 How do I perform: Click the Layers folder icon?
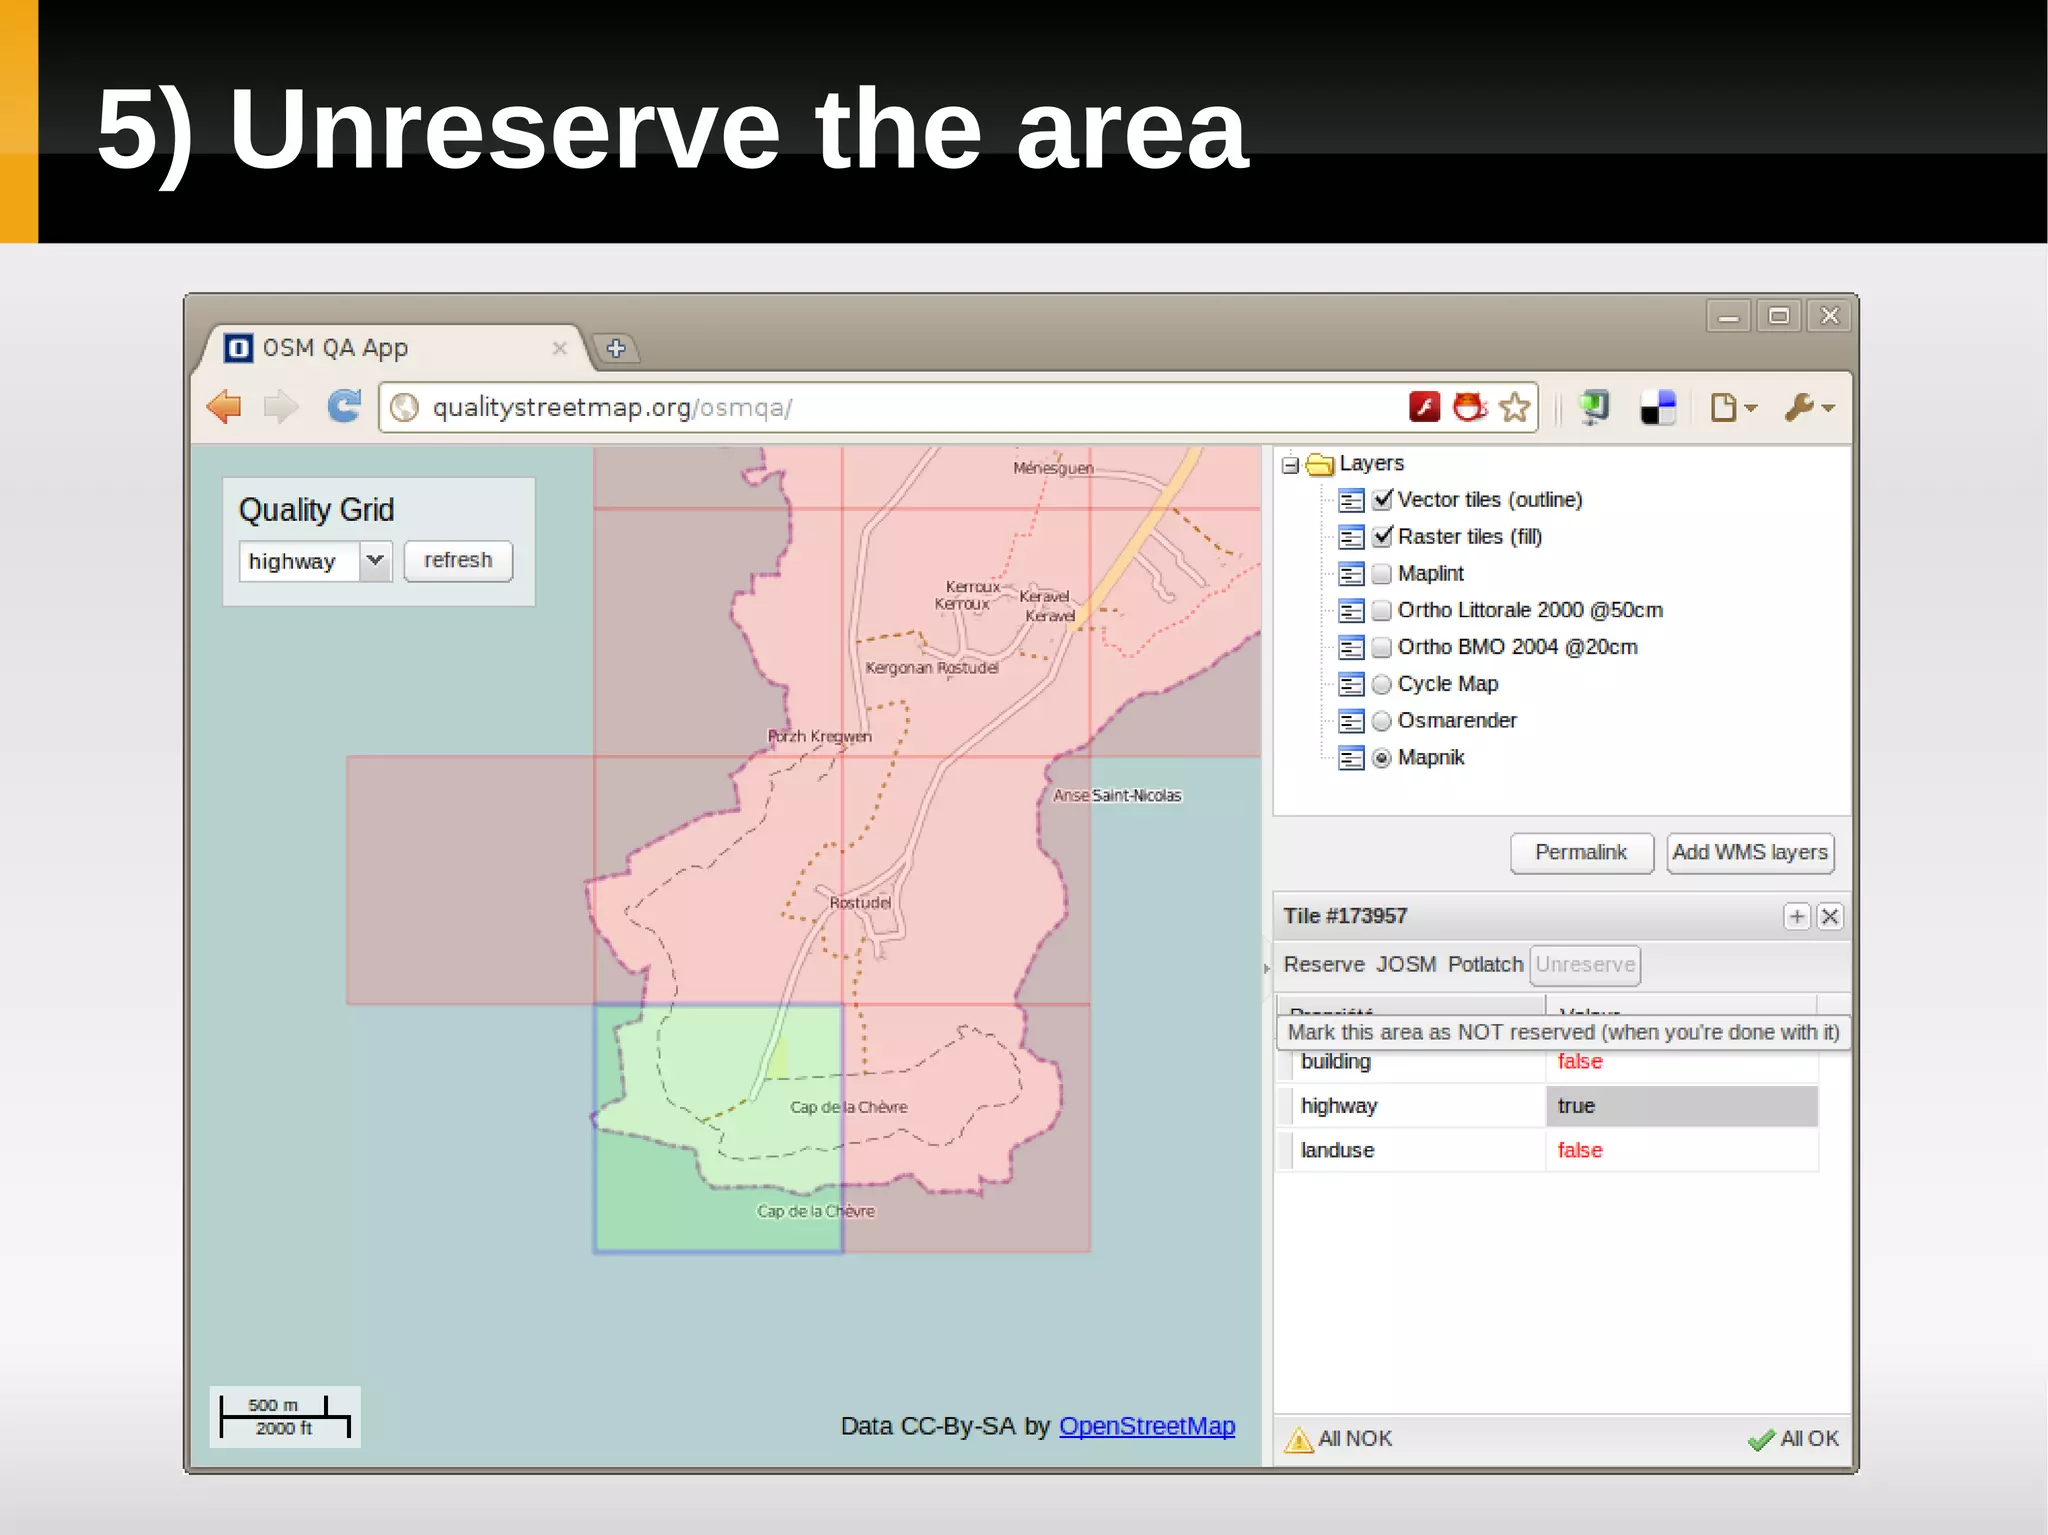coord(1320,464)
